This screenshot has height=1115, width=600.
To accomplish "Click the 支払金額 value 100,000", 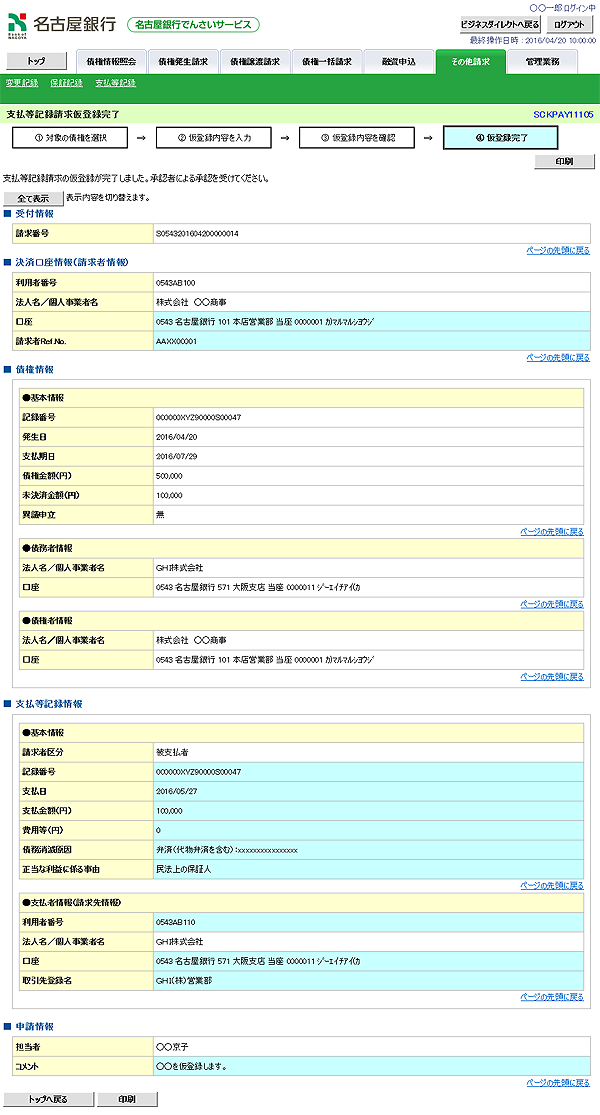I will click(169, 811).
